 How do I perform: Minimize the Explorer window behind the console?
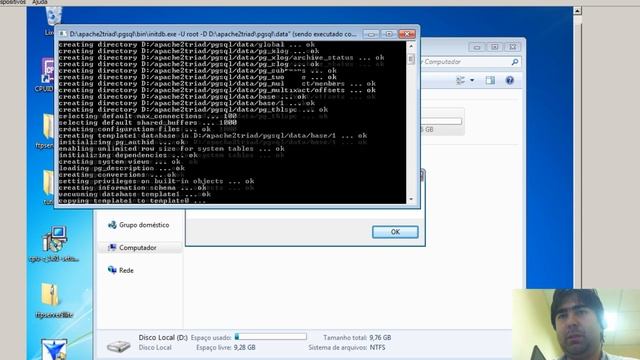pyautogui.click(x=477, y=47)
